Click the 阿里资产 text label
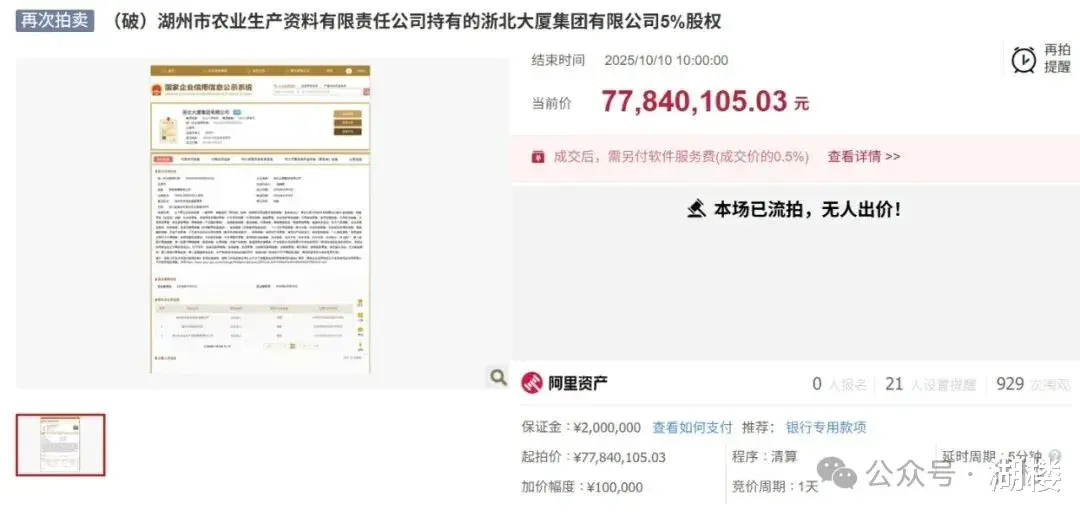The width and height of the screenshot is (1080, 516). pos(577,384)
